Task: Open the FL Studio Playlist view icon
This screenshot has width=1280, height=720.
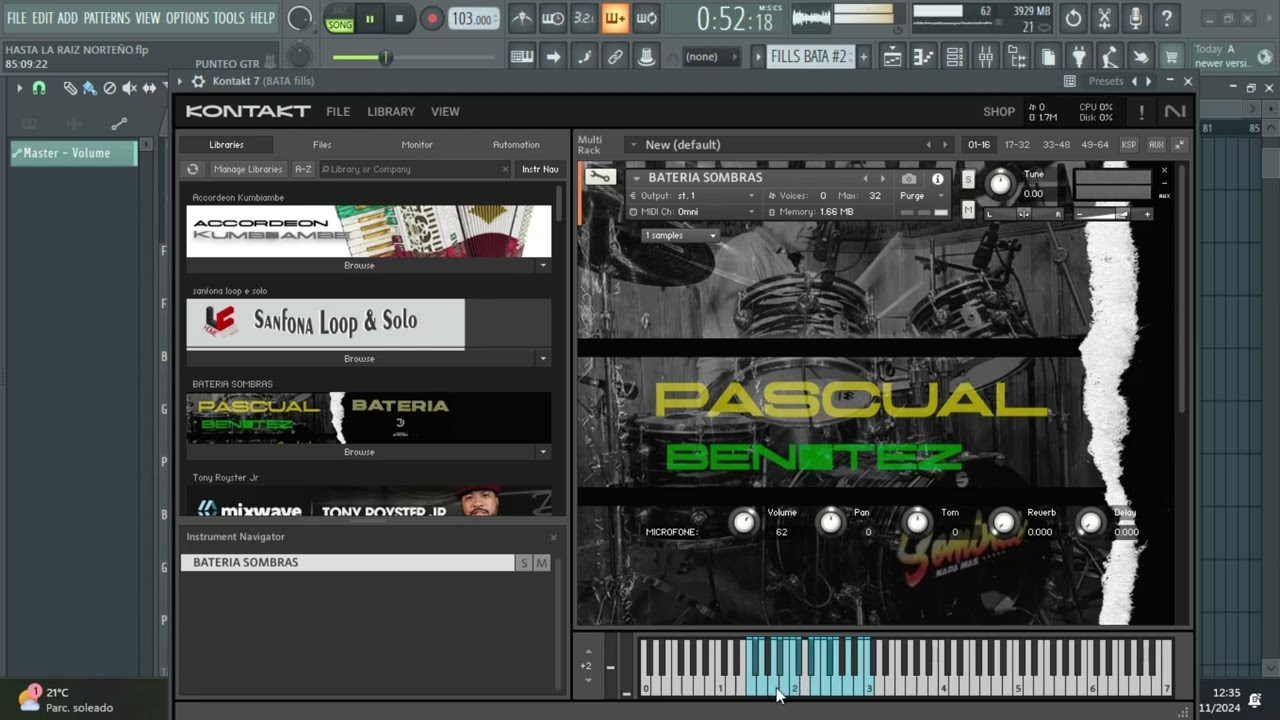Action: point(892,57)
